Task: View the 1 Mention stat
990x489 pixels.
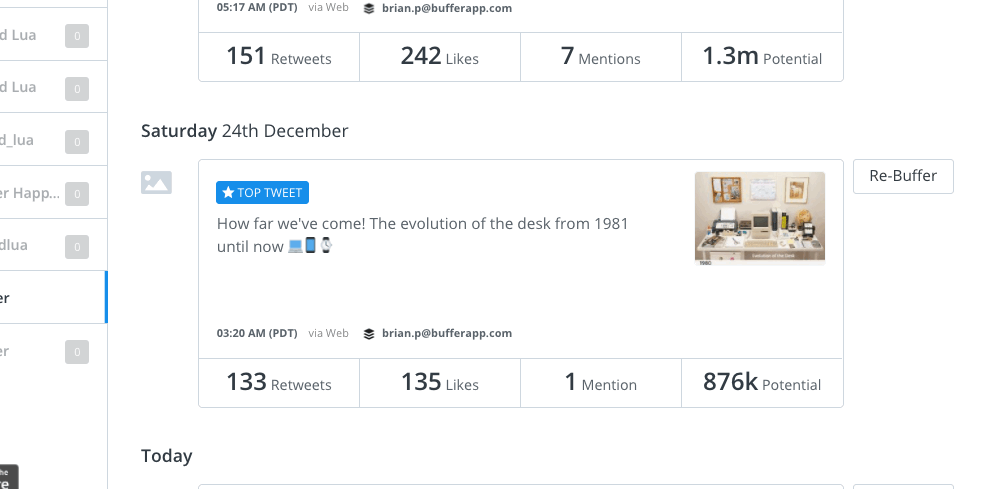Action: (x=600, y=383)
